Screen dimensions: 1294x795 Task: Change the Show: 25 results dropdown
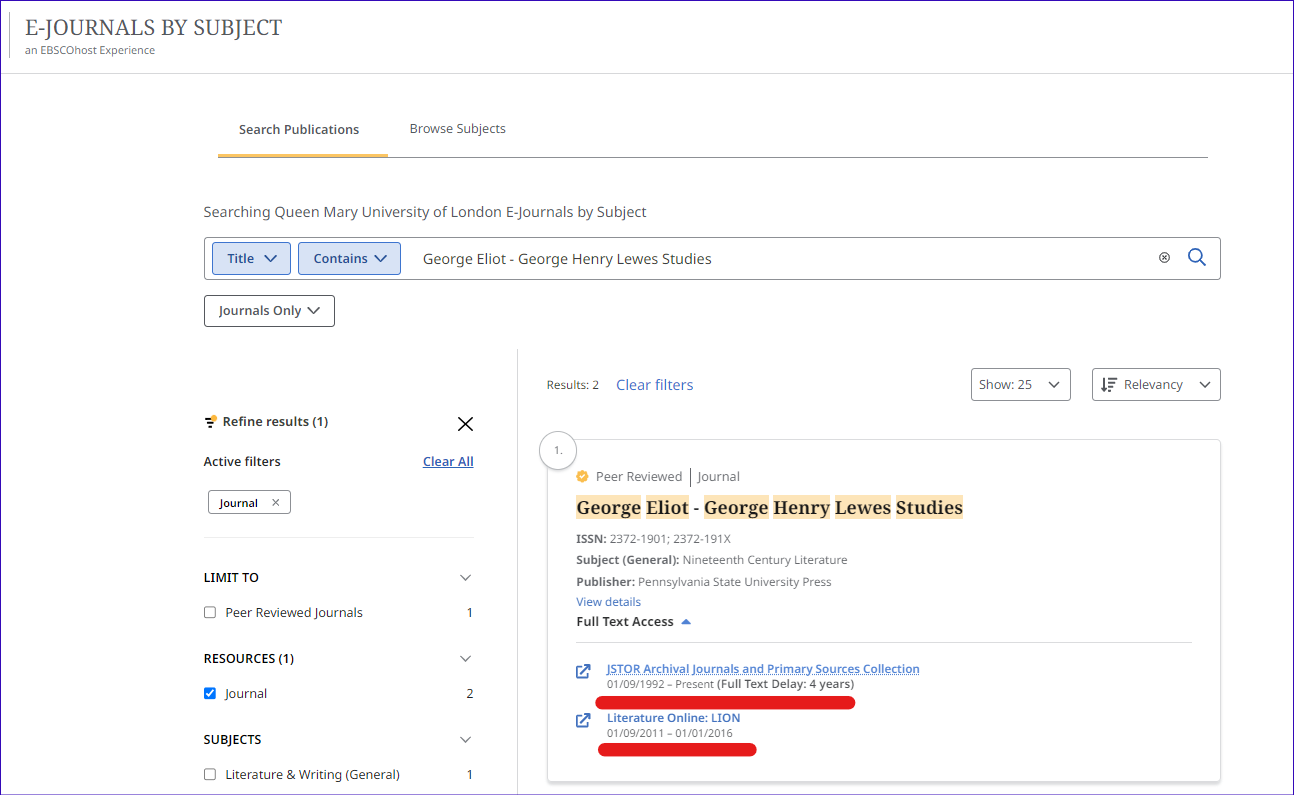pyautogui.click(x=1021, y=385)
